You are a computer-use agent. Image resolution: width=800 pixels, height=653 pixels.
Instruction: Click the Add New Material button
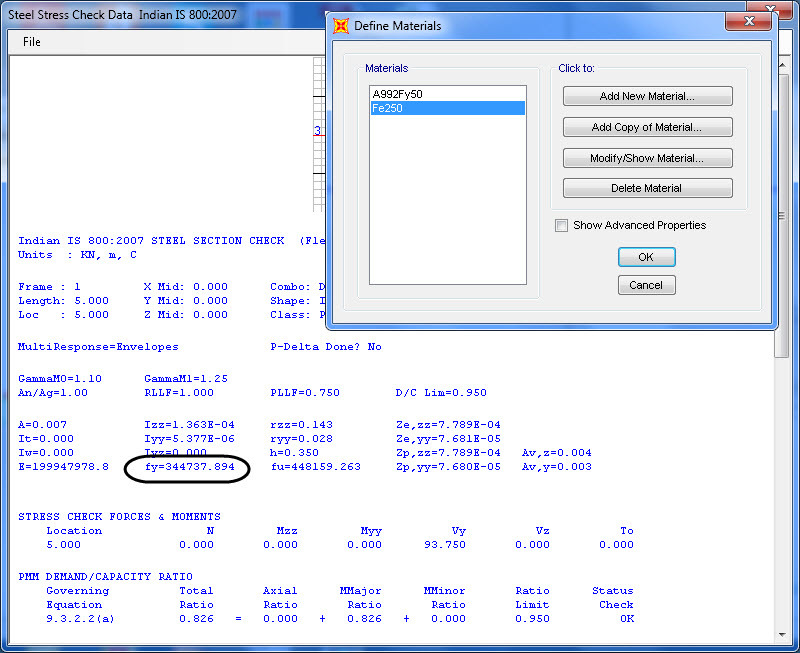tap(647, 96)
